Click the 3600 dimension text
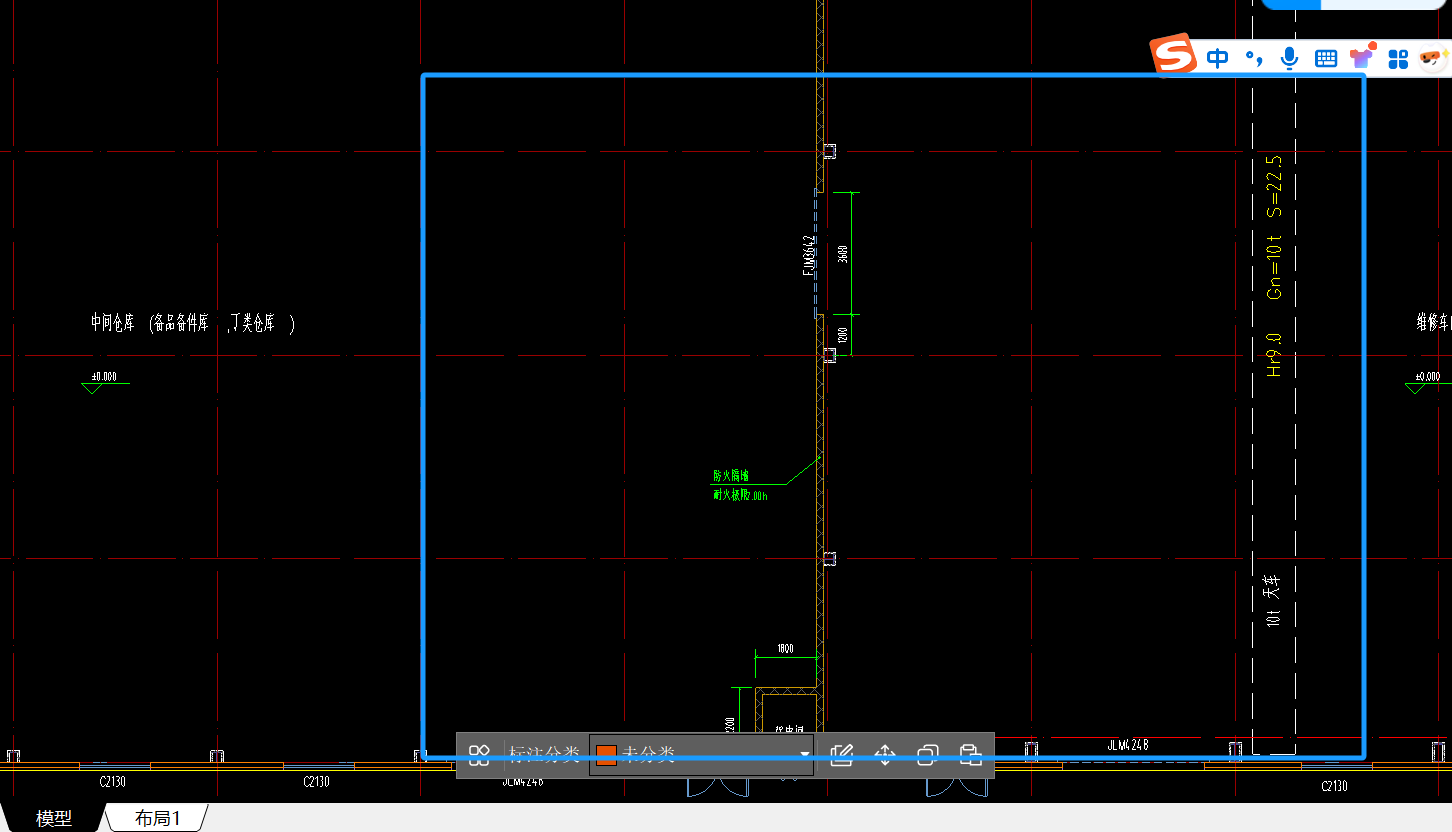1452x832 pixels. point(843,254)
